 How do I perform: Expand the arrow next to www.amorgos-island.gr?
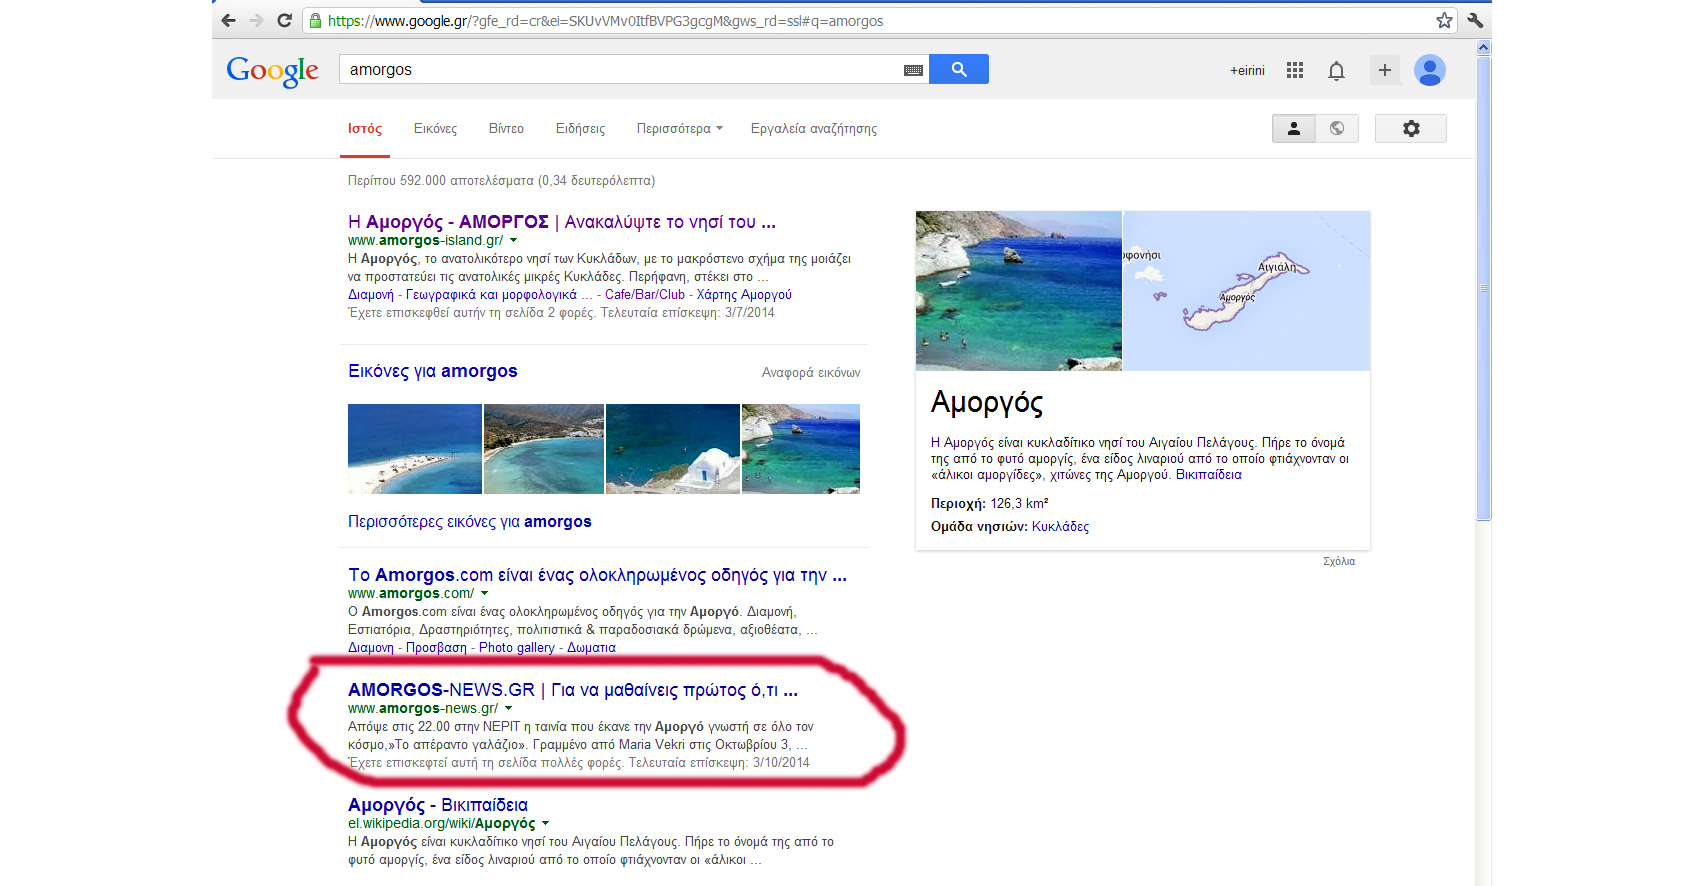point(514,240)
